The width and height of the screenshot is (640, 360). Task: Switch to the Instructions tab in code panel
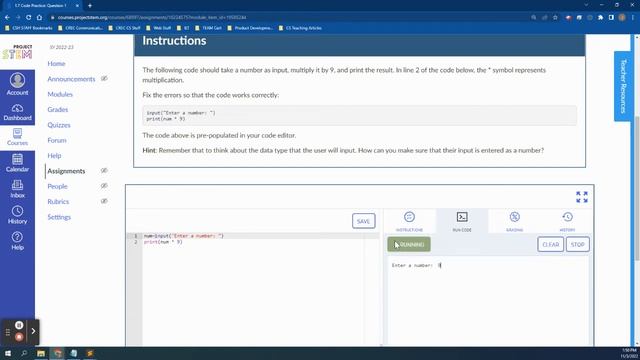click(409, 221)
